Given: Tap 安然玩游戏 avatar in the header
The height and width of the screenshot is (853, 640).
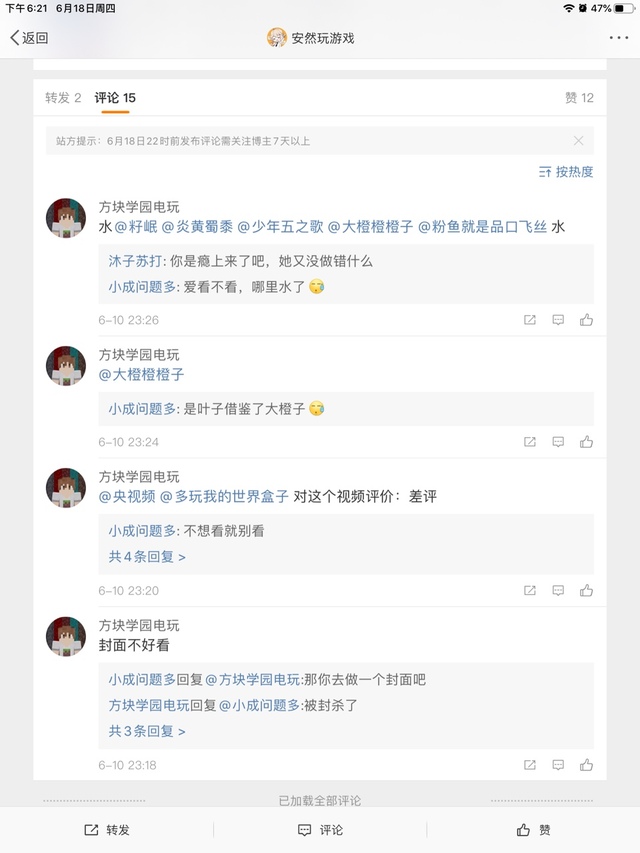Looking at the screenshot, I should coord(277,38).
